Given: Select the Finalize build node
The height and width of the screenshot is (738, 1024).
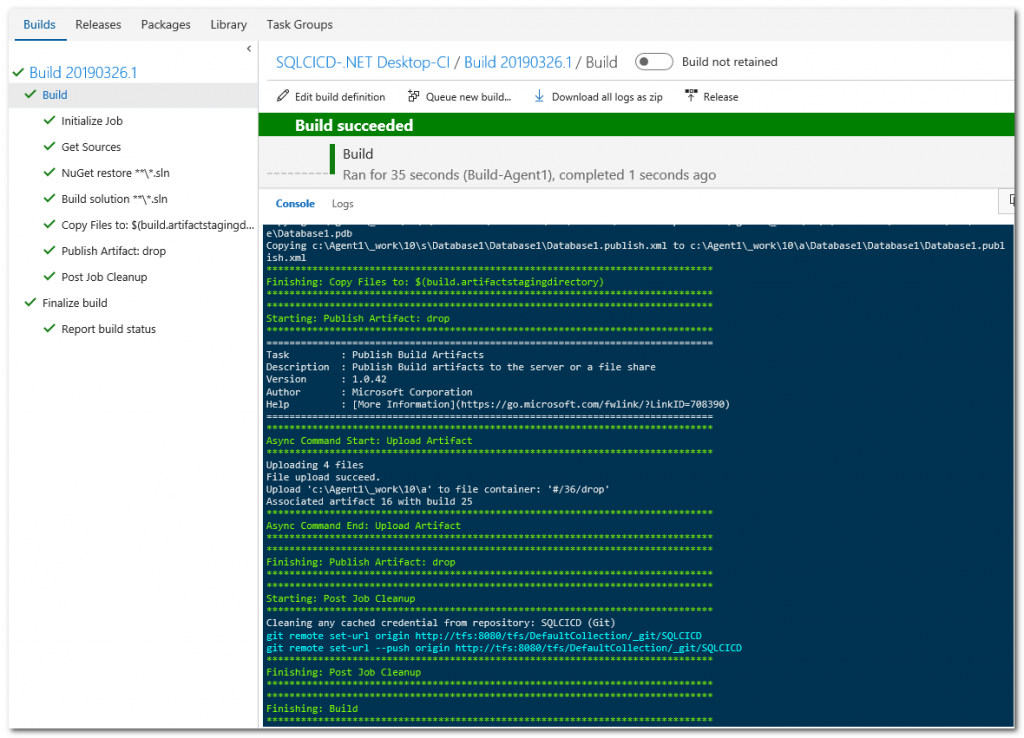Looking at the screenshot, I should click(74, 303).
